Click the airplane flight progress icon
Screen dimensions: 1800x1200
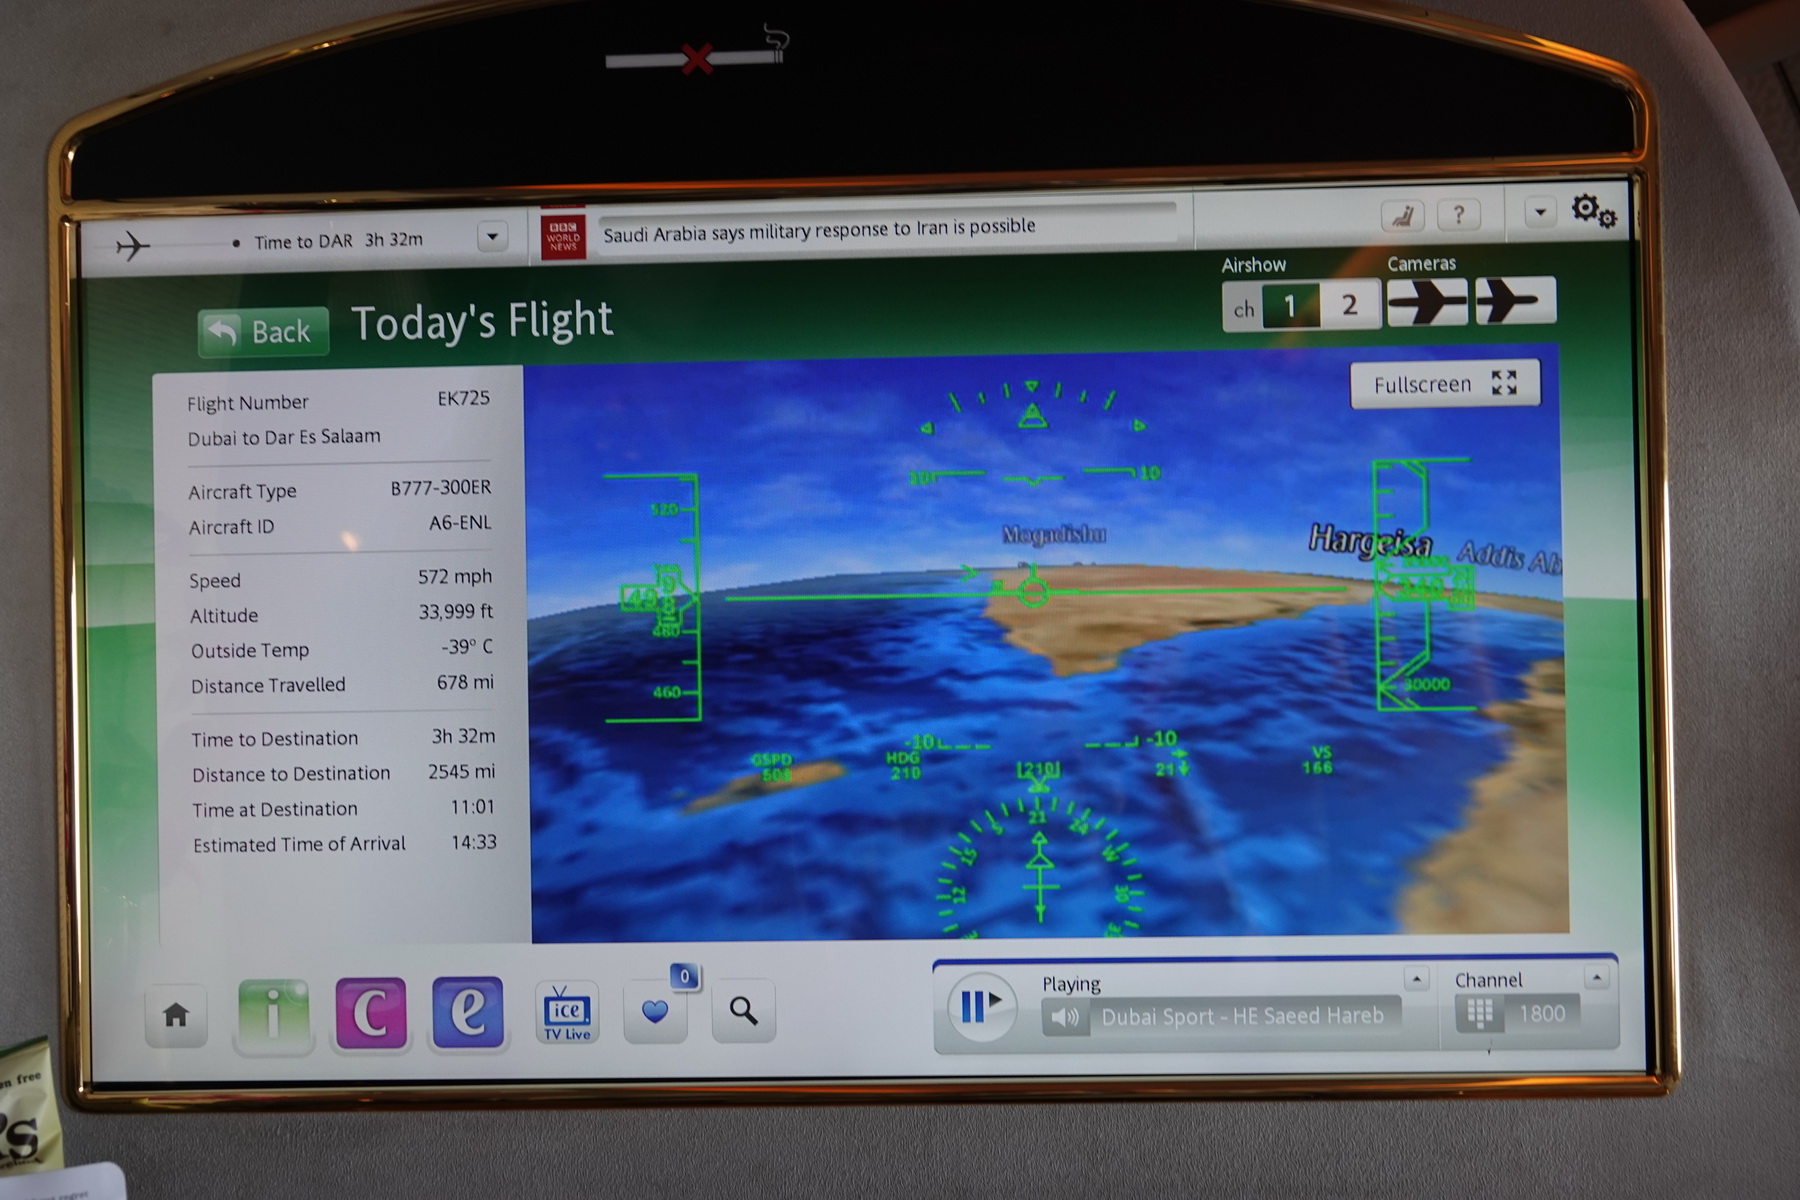(x=133, y=245)
